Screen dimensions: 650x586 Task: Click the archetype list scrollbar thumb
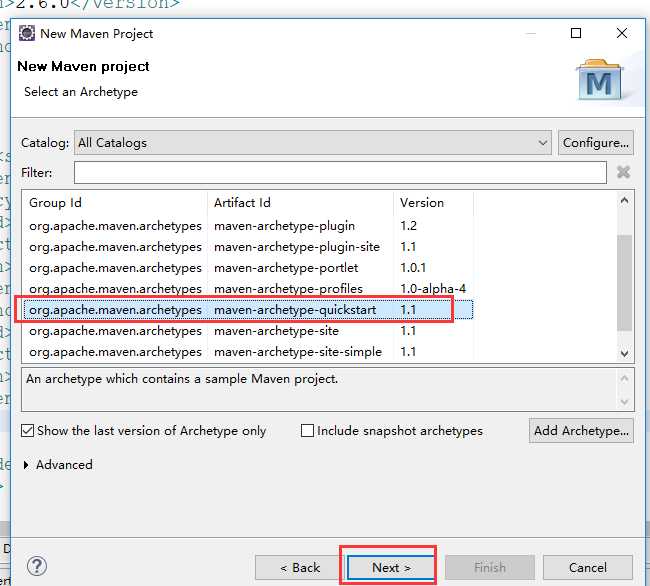click(624, 283)
